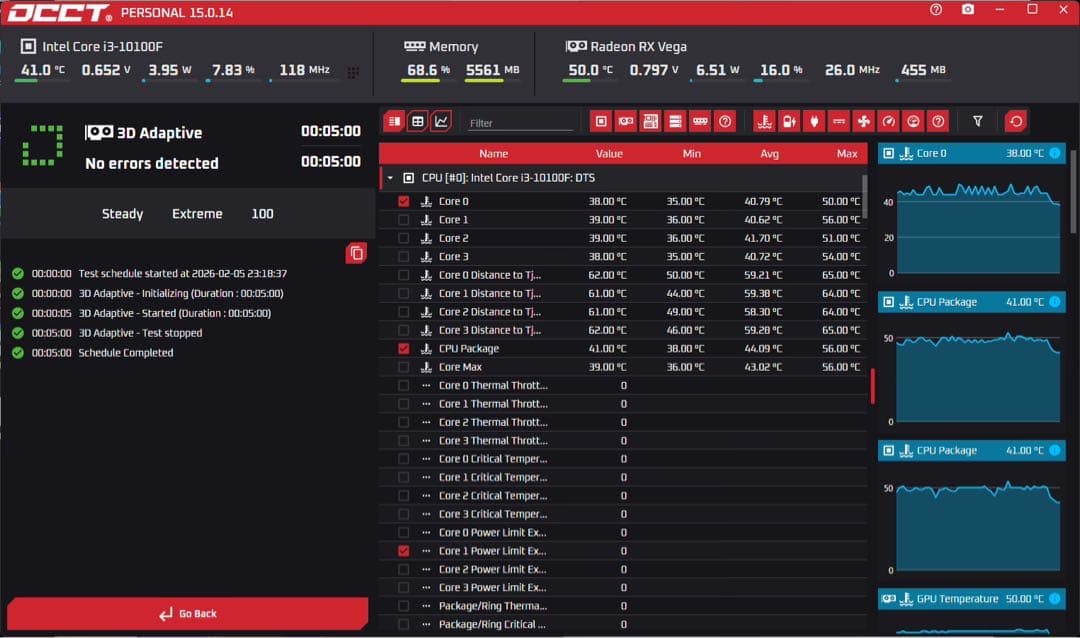The image size is (1080, 638).
Task: Check the Core 2 sensor checkbox
Action: pos(404,238)
